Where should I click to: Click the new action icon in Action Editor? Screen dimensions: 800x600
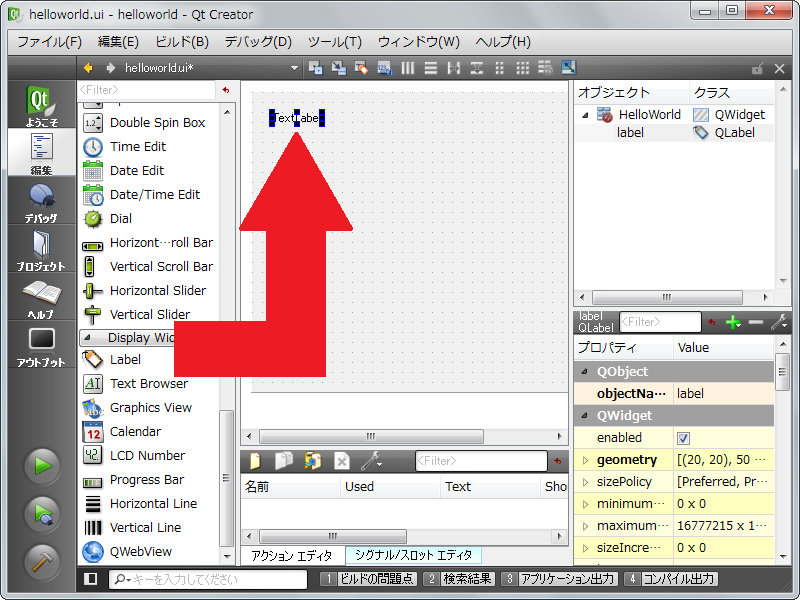click(255, 461)
